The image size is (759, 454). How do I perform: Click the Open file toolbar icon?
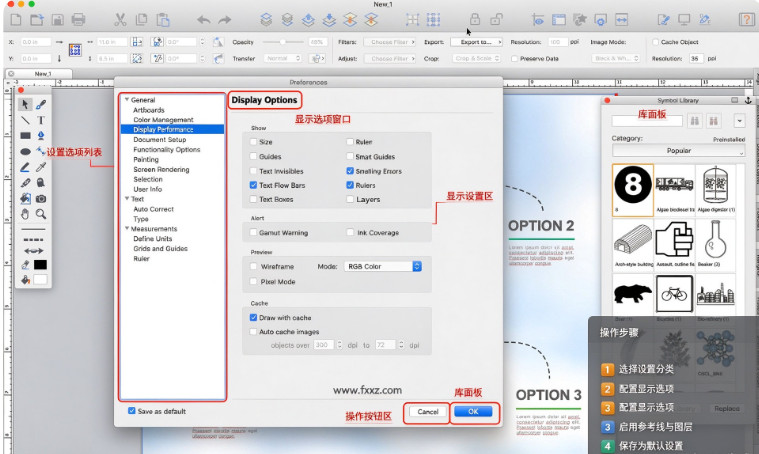(37, 19)
